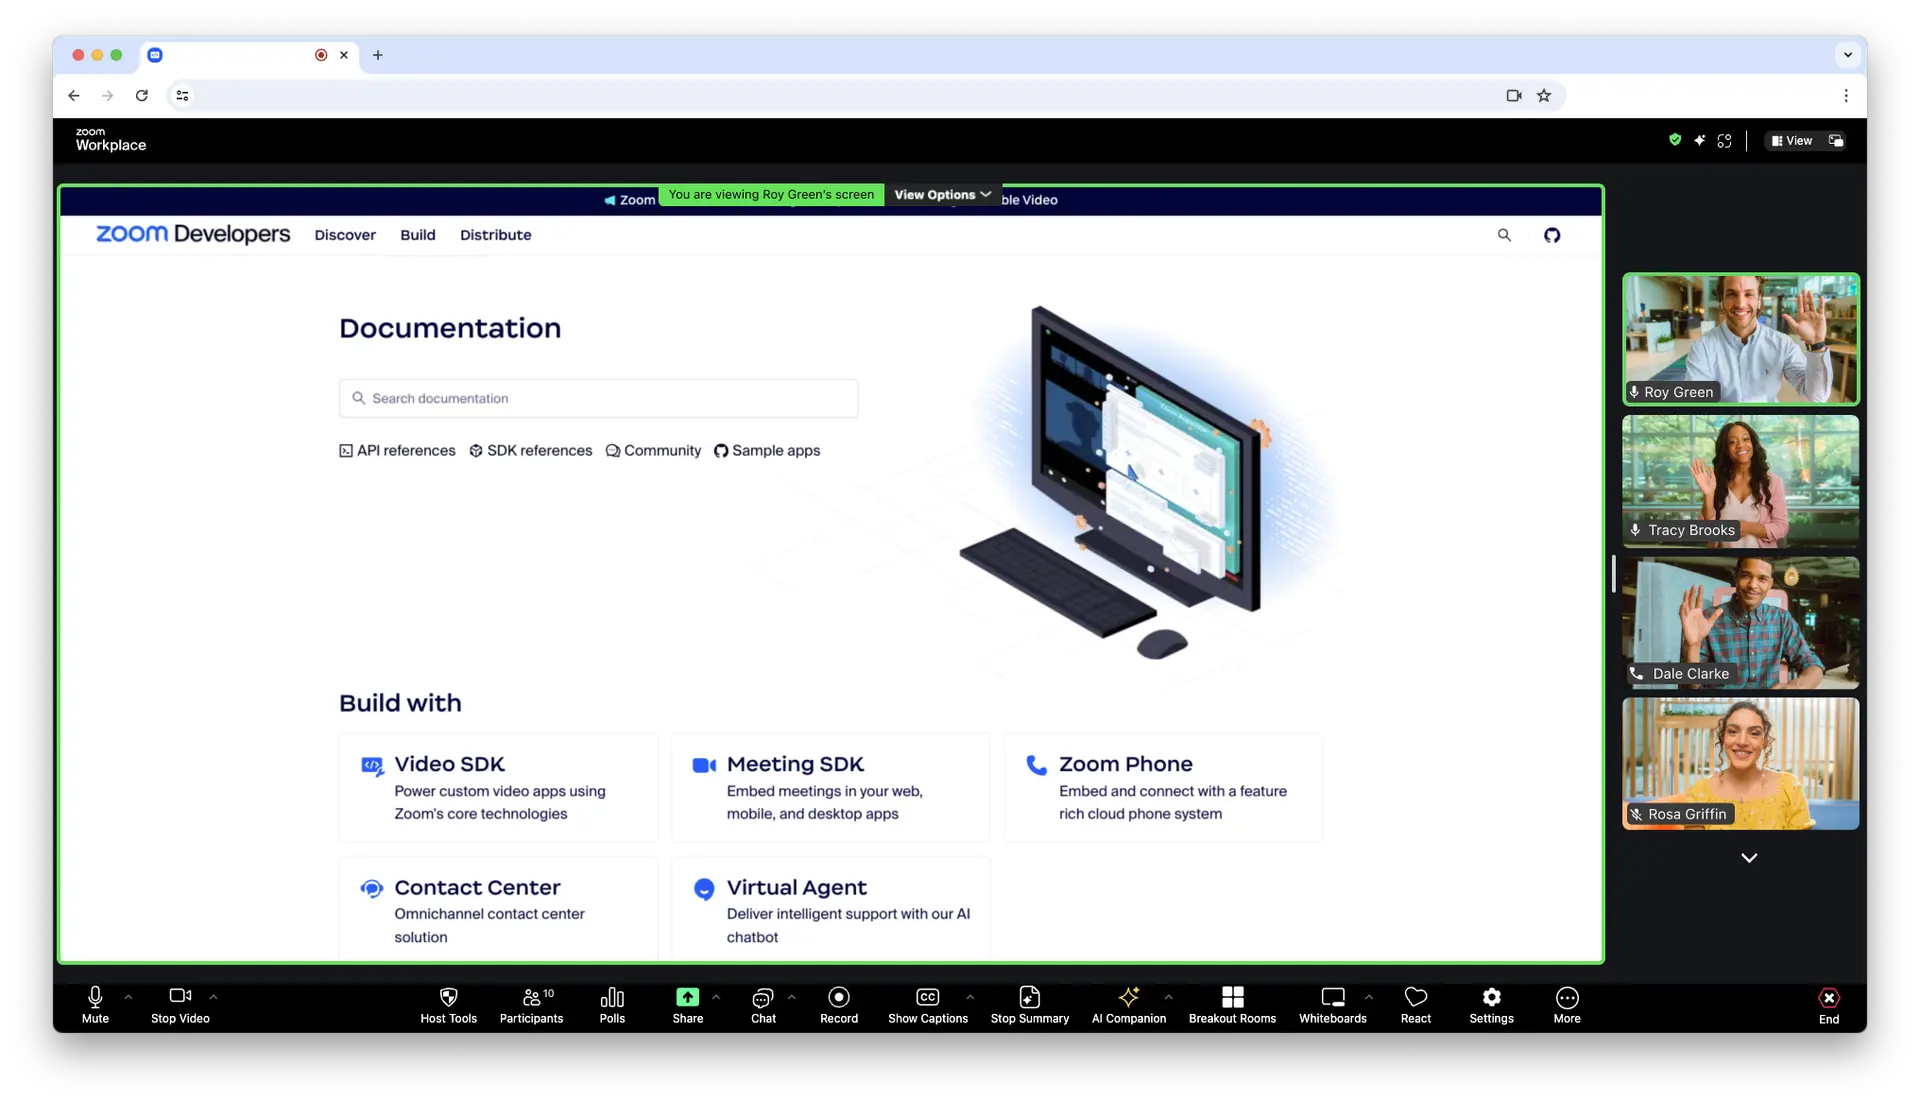
Task: Expand audio options arrow beside Mute
Action: point(128,997)
